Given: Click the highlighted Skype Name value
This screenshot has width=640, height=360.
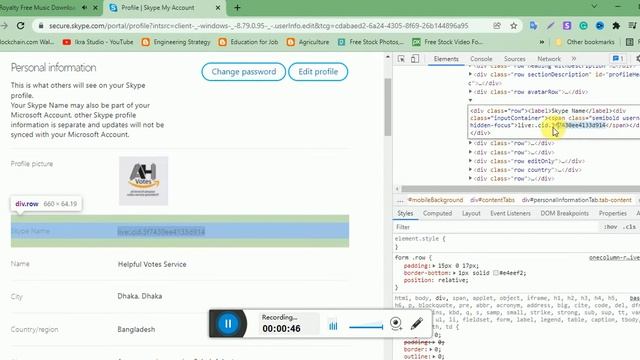Looking at the screenshot, I should (161, 232).
